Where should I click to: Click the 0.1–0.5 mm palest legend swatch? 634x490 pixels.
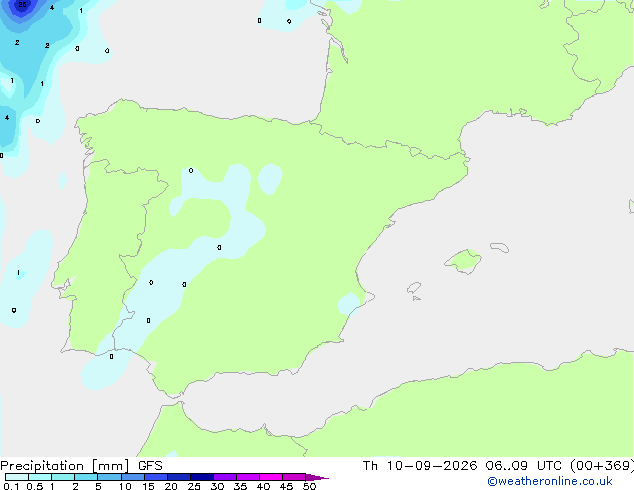tap(17, 477)
